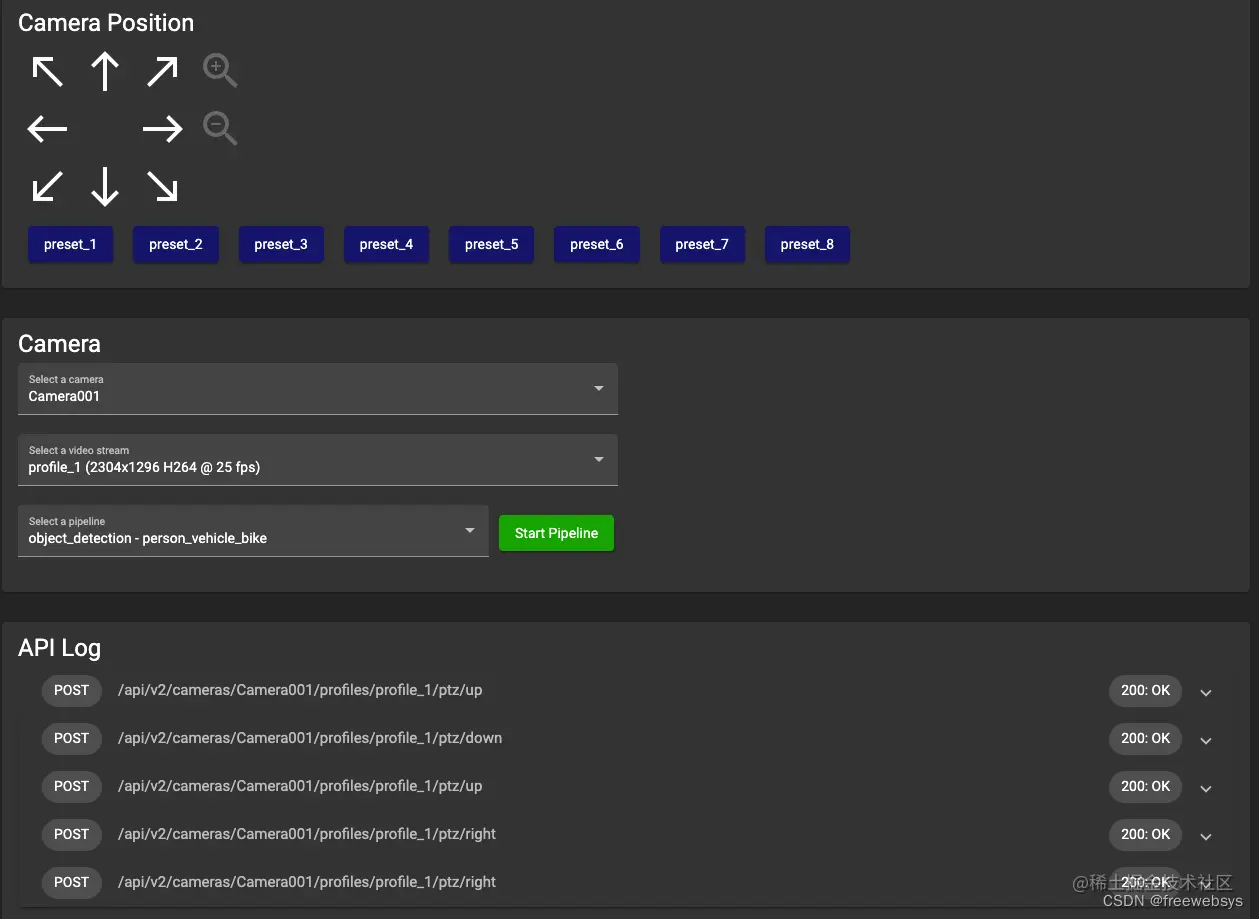Open the Select a video stream dropdown
This screenshot has width=1259, height=919.
318,460
